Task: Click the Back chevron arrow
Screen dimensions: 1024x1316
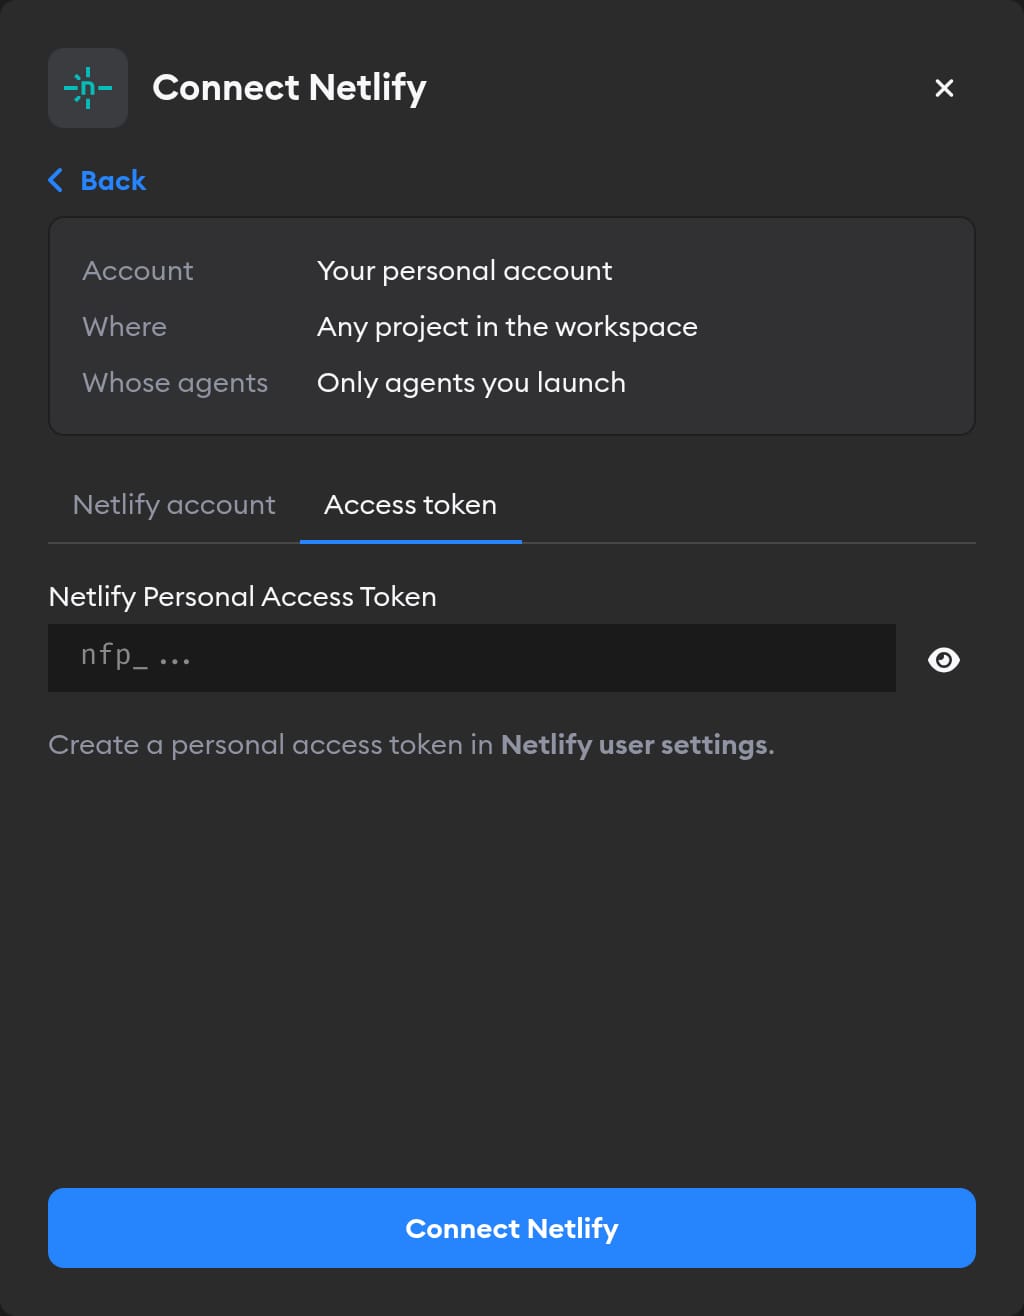Action: (56, 180)
